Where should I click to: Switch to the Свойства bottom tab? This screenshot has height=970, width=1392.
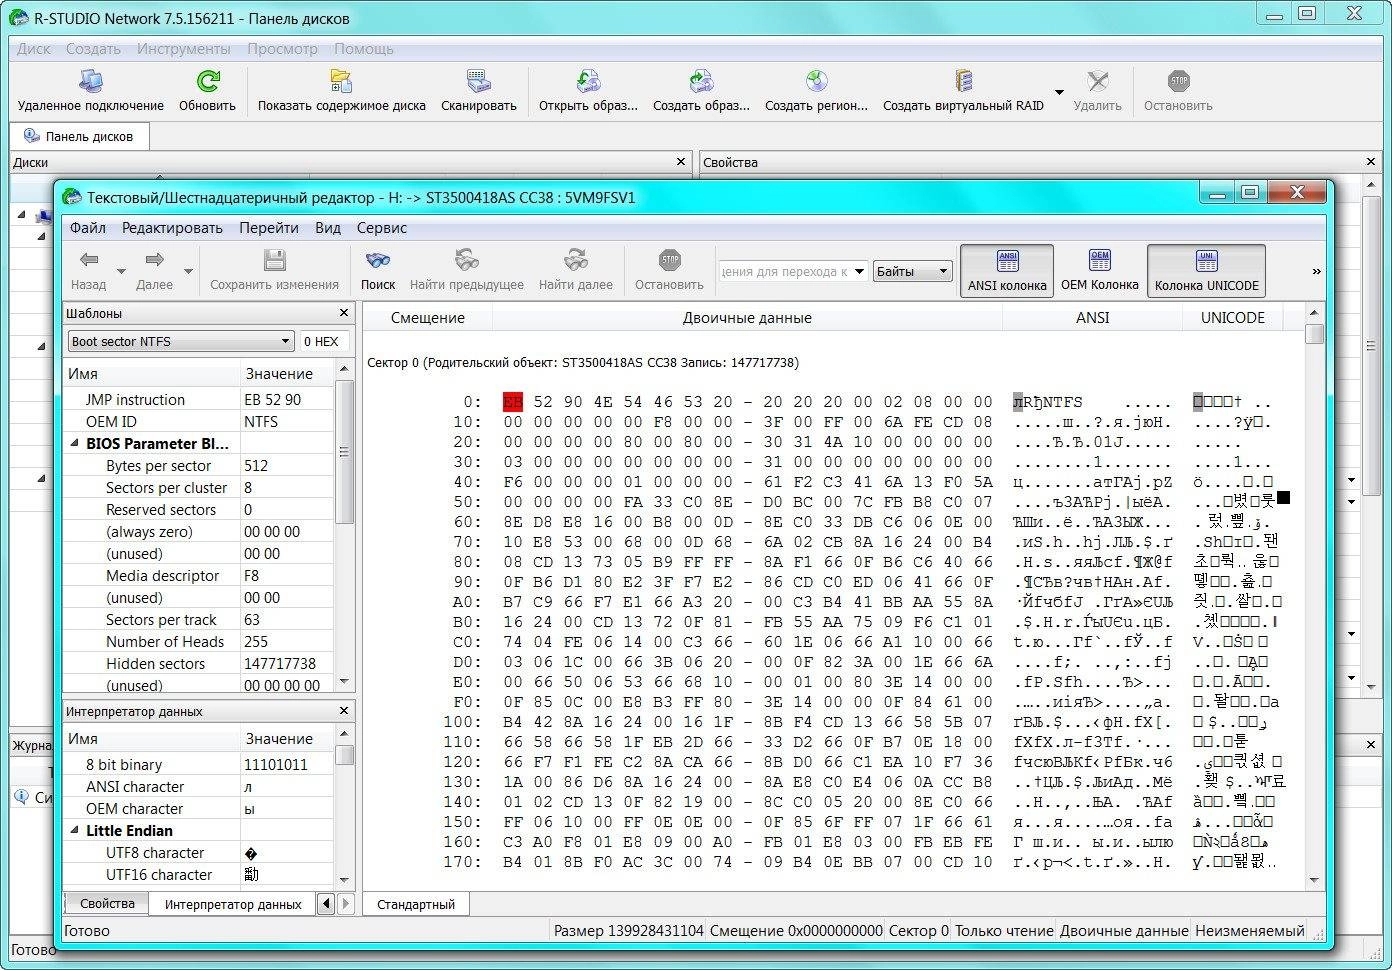coord(107,903)
